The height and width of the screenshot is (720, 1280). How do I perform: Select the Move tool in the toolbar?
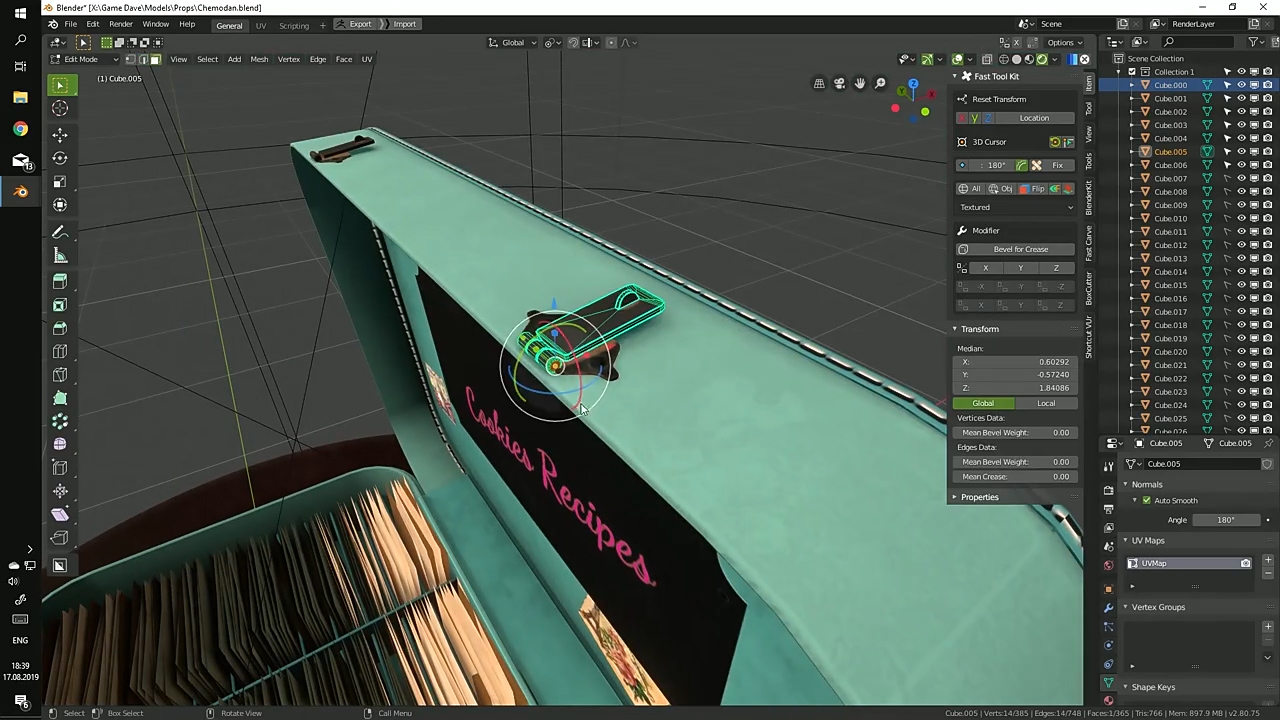pos(60,134)
